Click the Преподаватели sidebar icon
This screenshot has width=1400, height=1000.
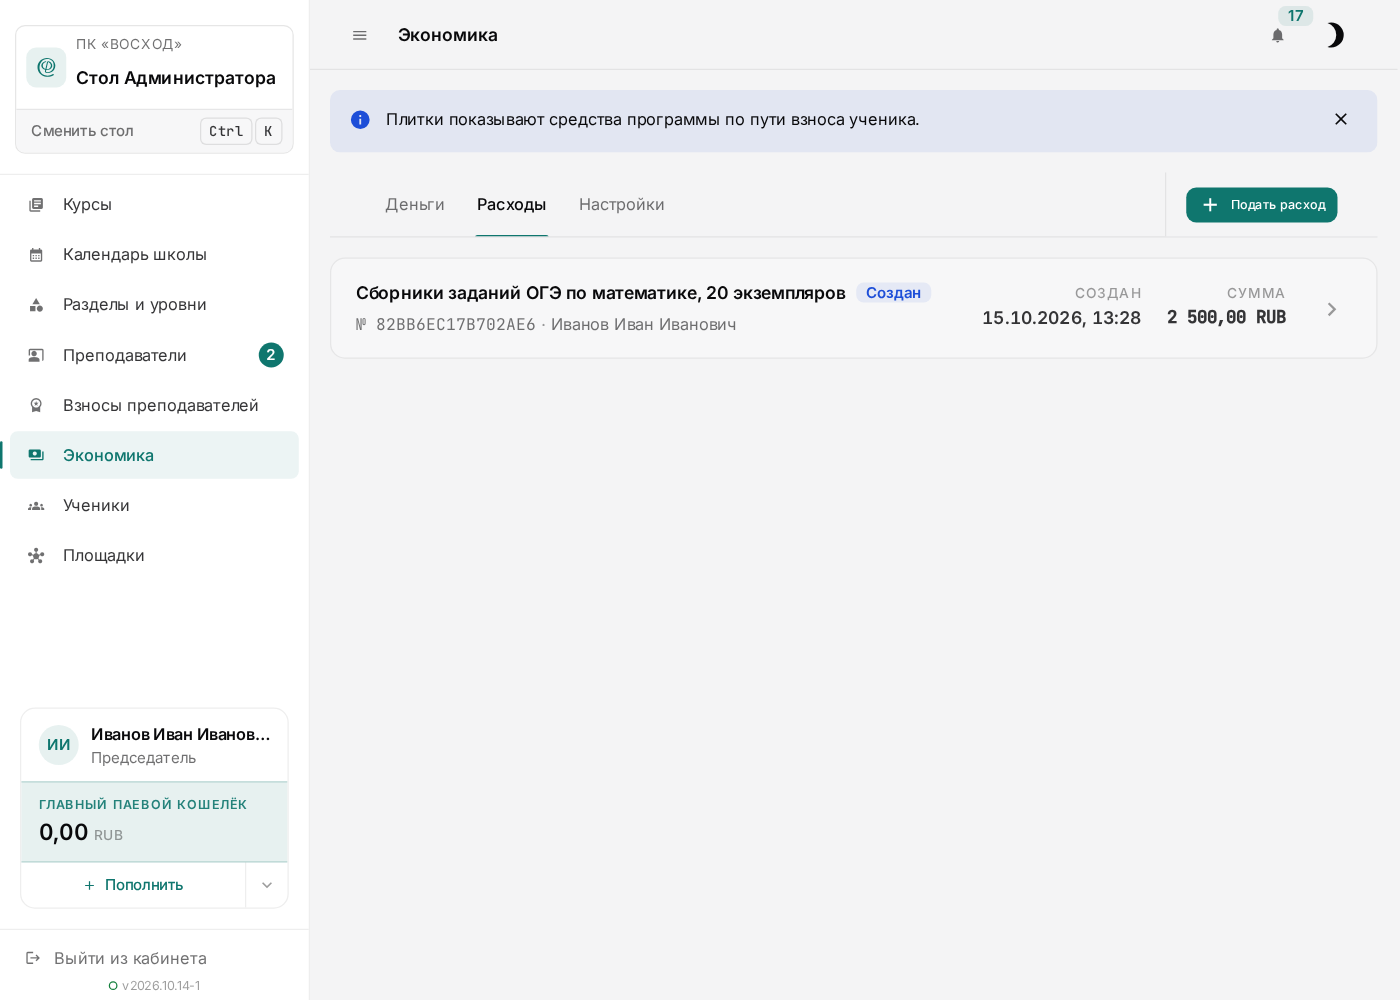[x=36, y=355]
